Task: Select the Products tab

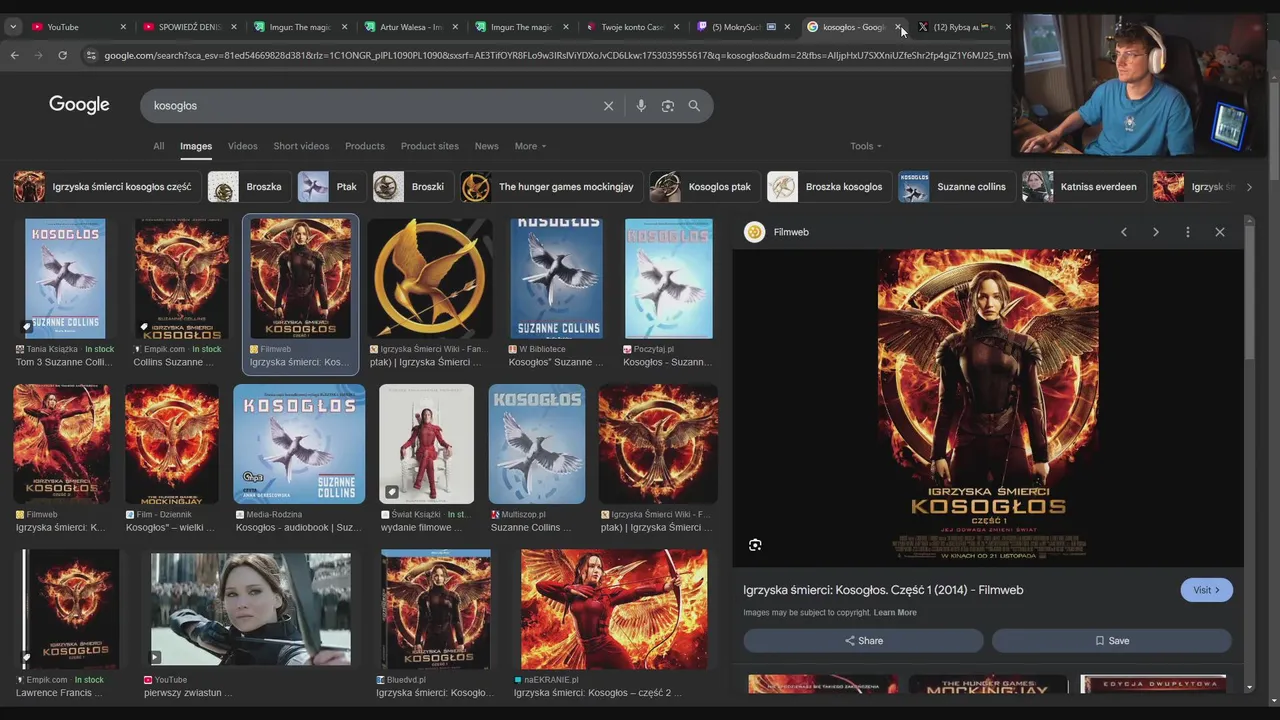Action: (365, 146)
